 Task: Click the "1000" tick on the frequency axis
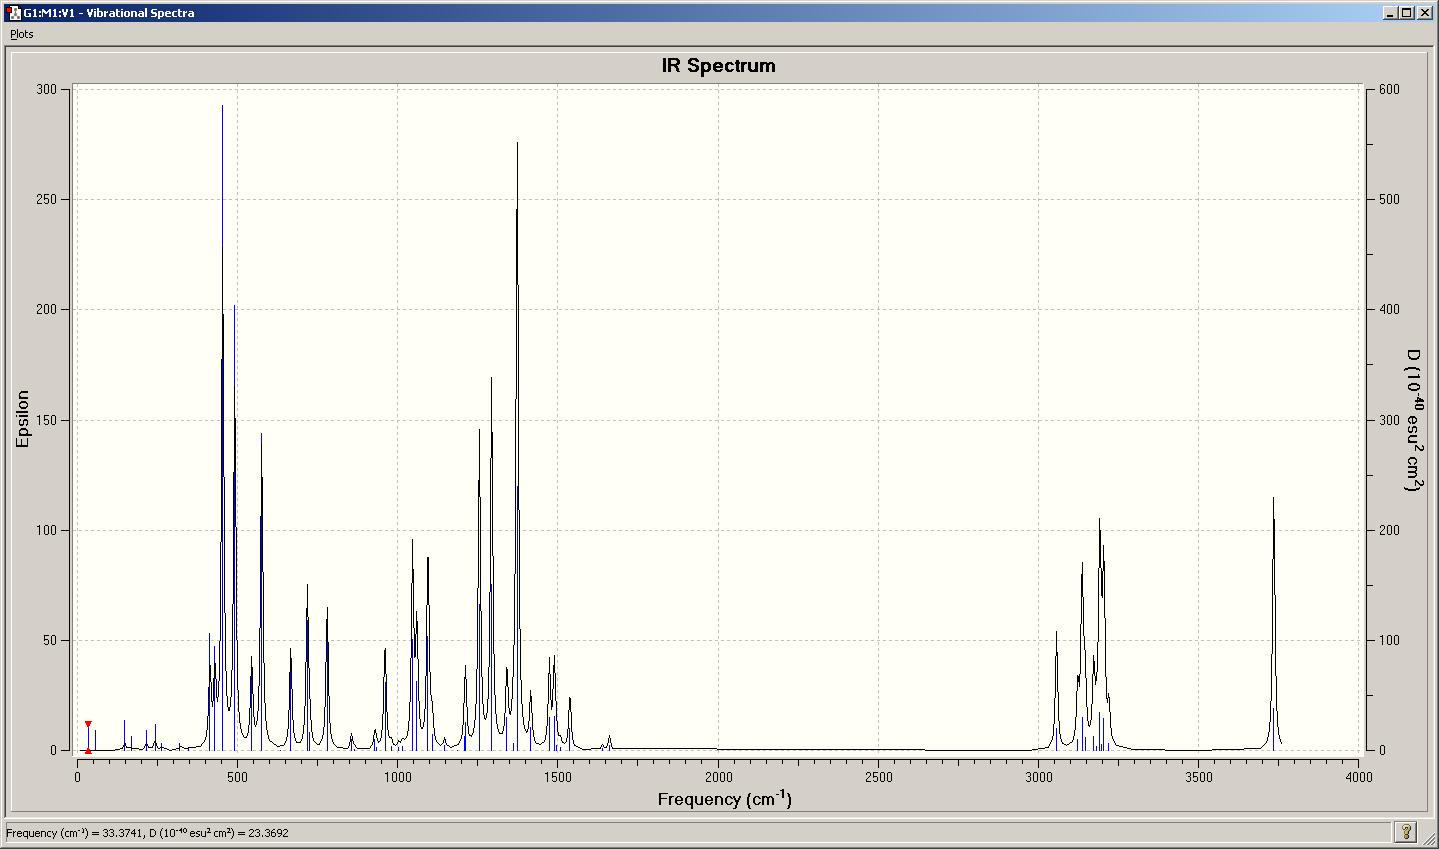click(398, 776)
